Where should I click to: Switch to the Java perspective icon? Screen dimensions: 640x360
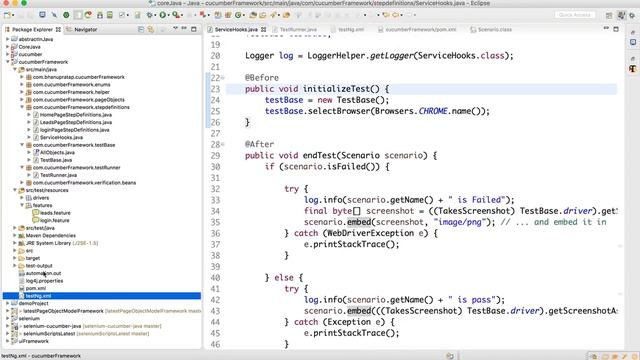coord(621,15)
